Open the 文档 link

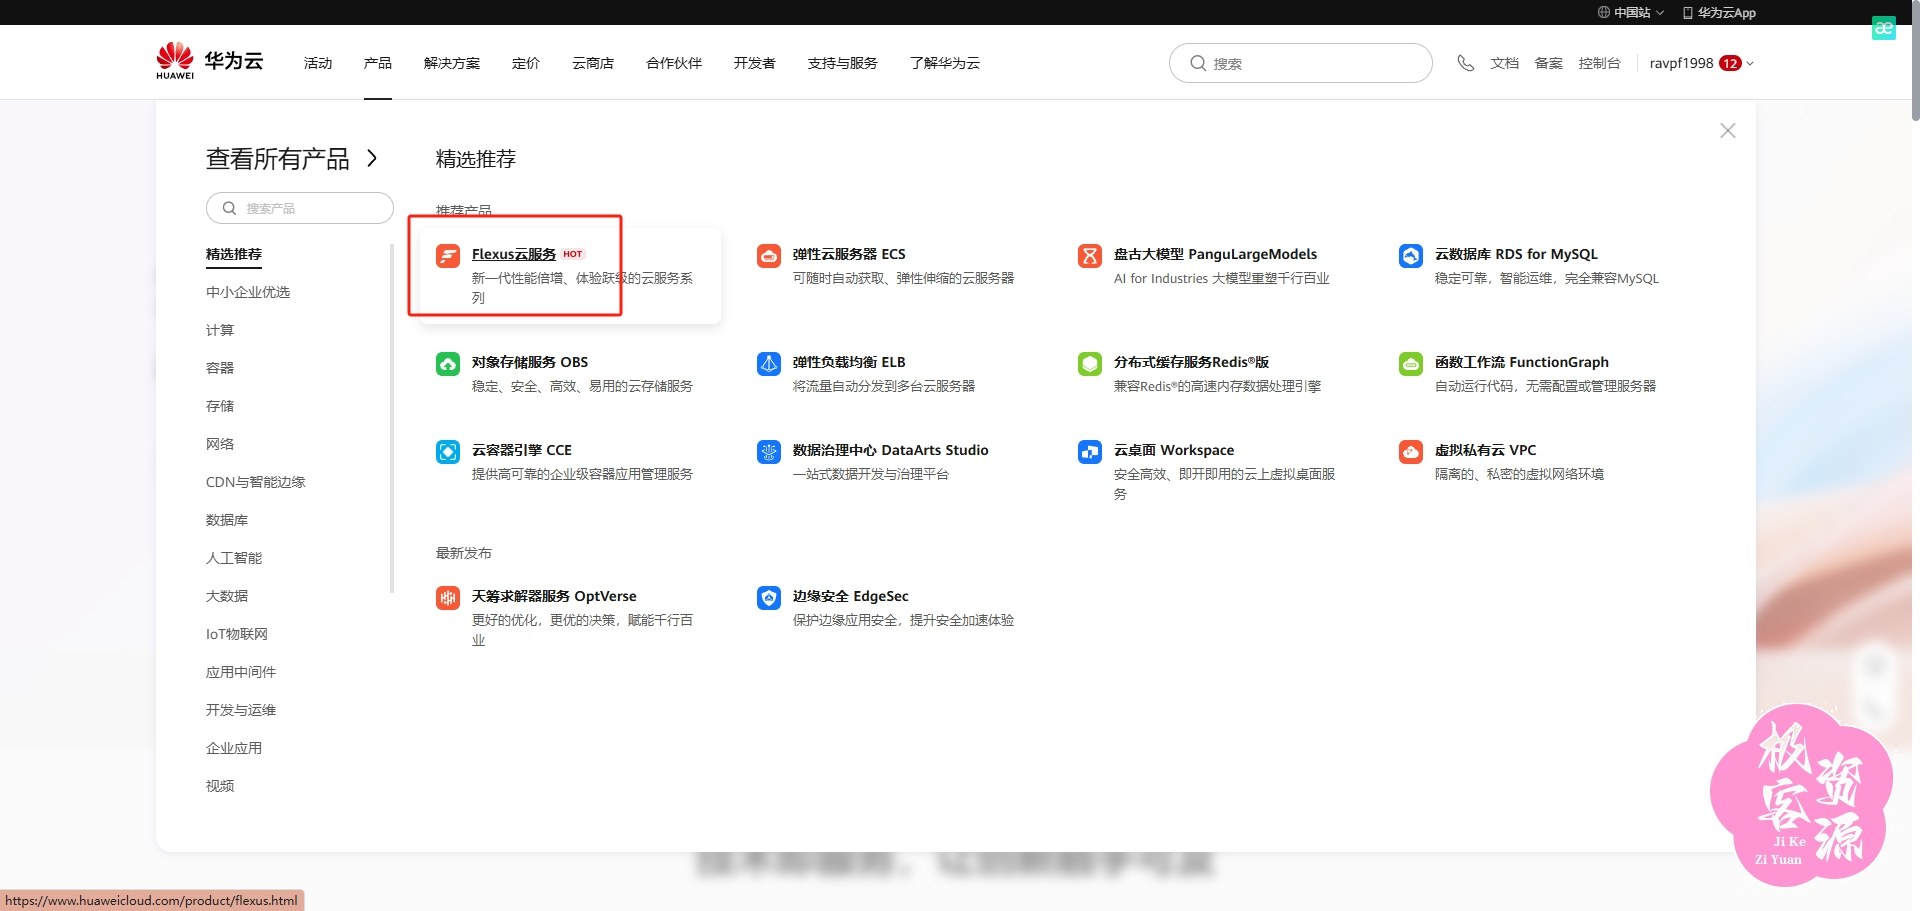pos(1504,63)
